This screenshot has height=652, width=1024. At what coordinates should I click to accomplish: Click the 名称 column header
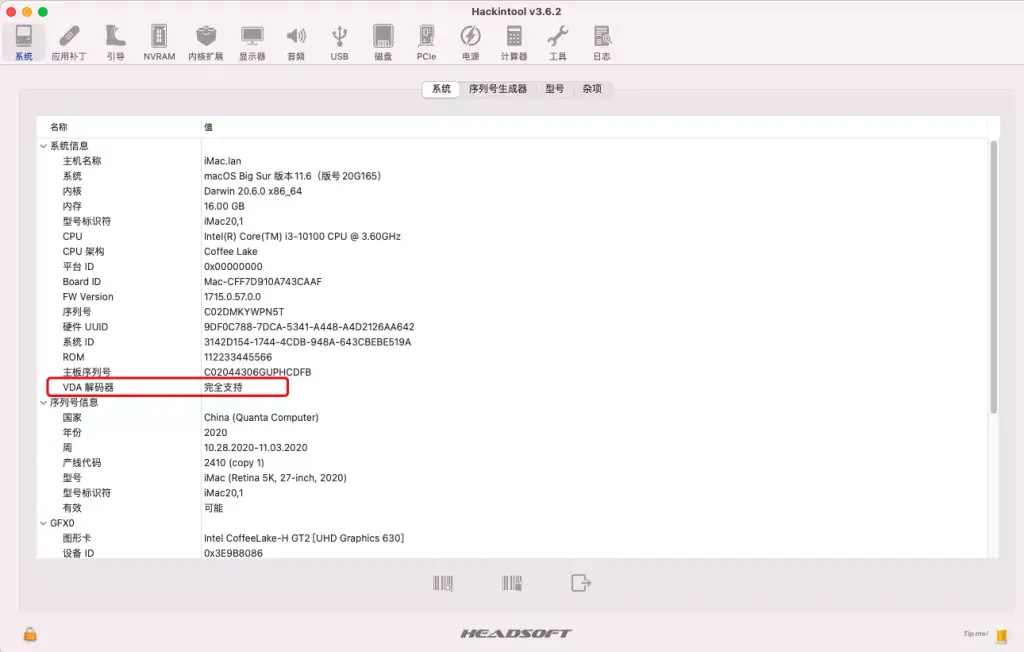119,127
